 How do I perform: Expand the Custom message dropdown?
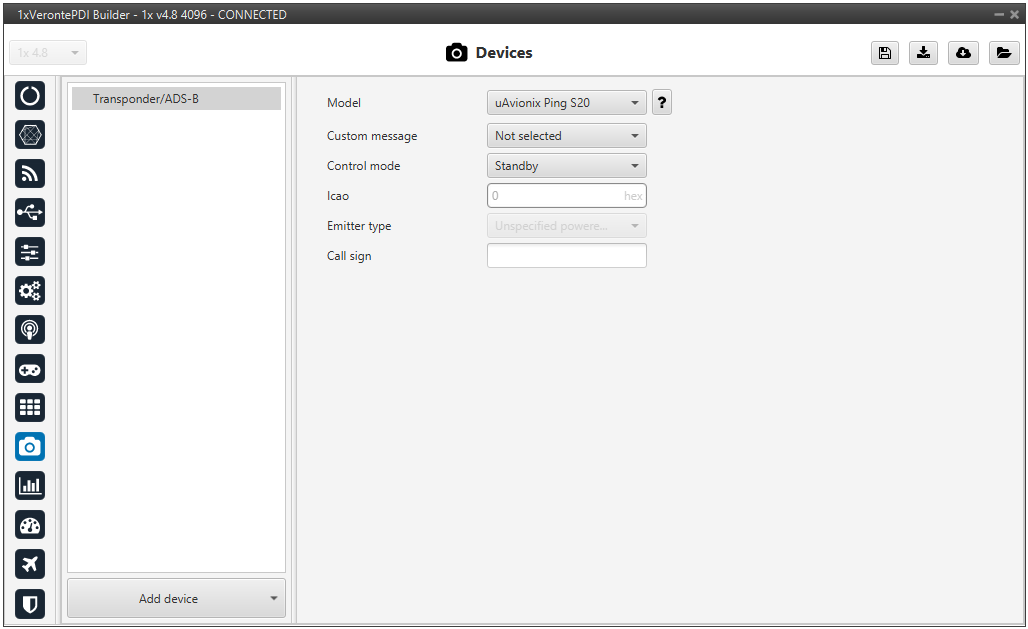566,136
